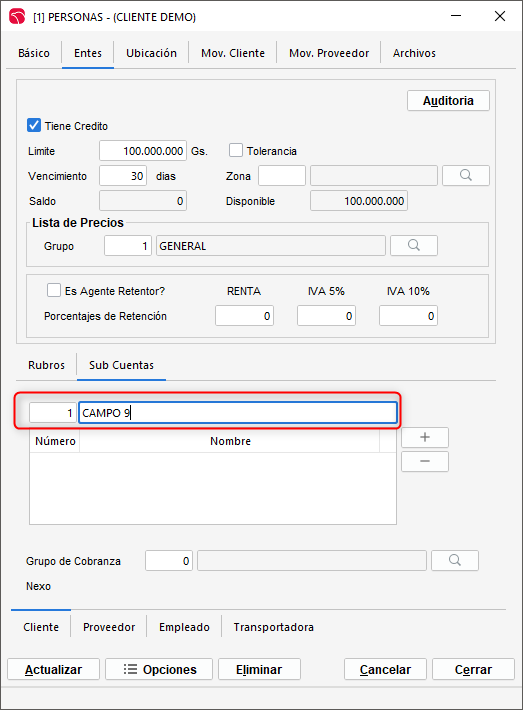This screenshot has width=523, height=710.
Task: Click the red app logo in title bar
Action: tap(17, 17)
